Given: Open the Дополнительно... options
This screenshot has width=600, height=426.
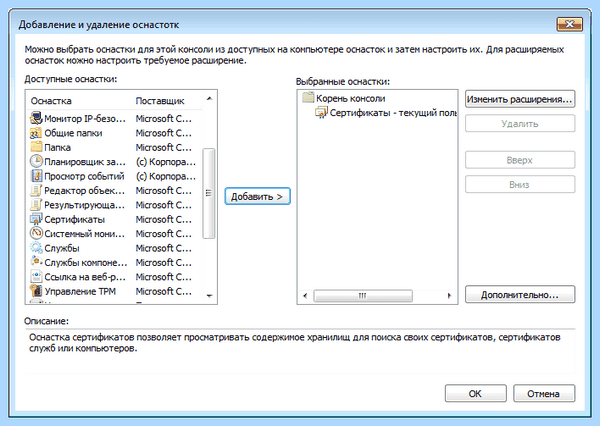Looking at the screenshot, I should (x=520, y=295).
